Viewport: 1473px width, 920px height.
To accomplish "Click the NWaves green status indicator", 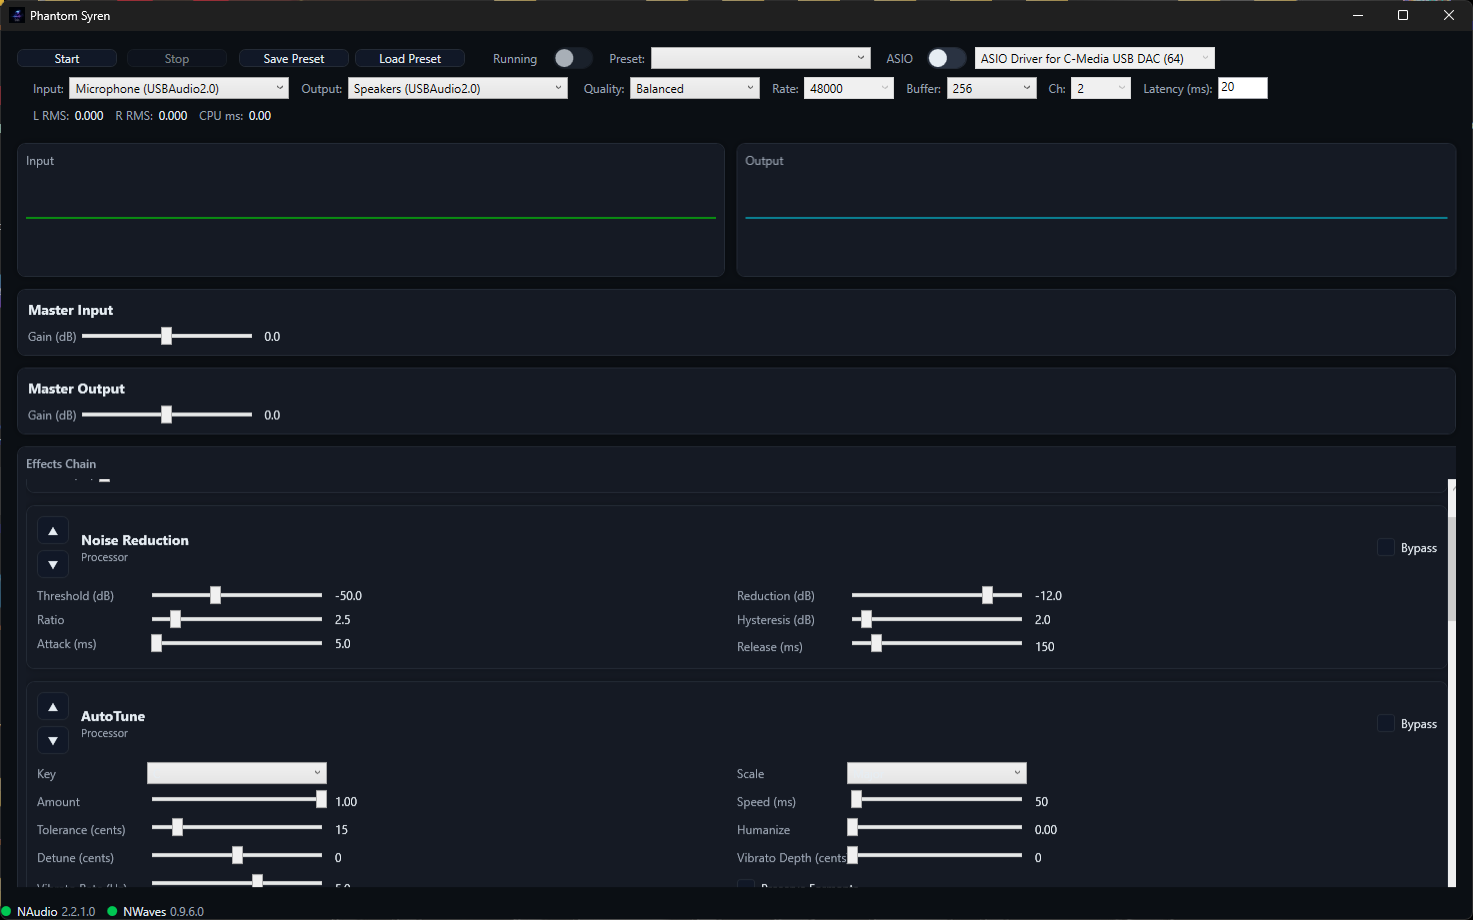I will tap(112, 911).
